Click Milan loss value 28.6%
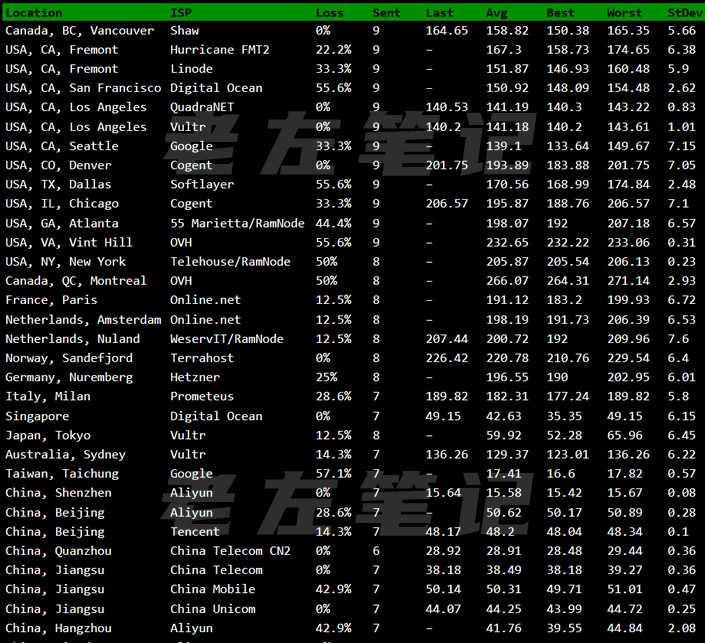This screenshot has height=643, width=705. click(x=334, y=396)
